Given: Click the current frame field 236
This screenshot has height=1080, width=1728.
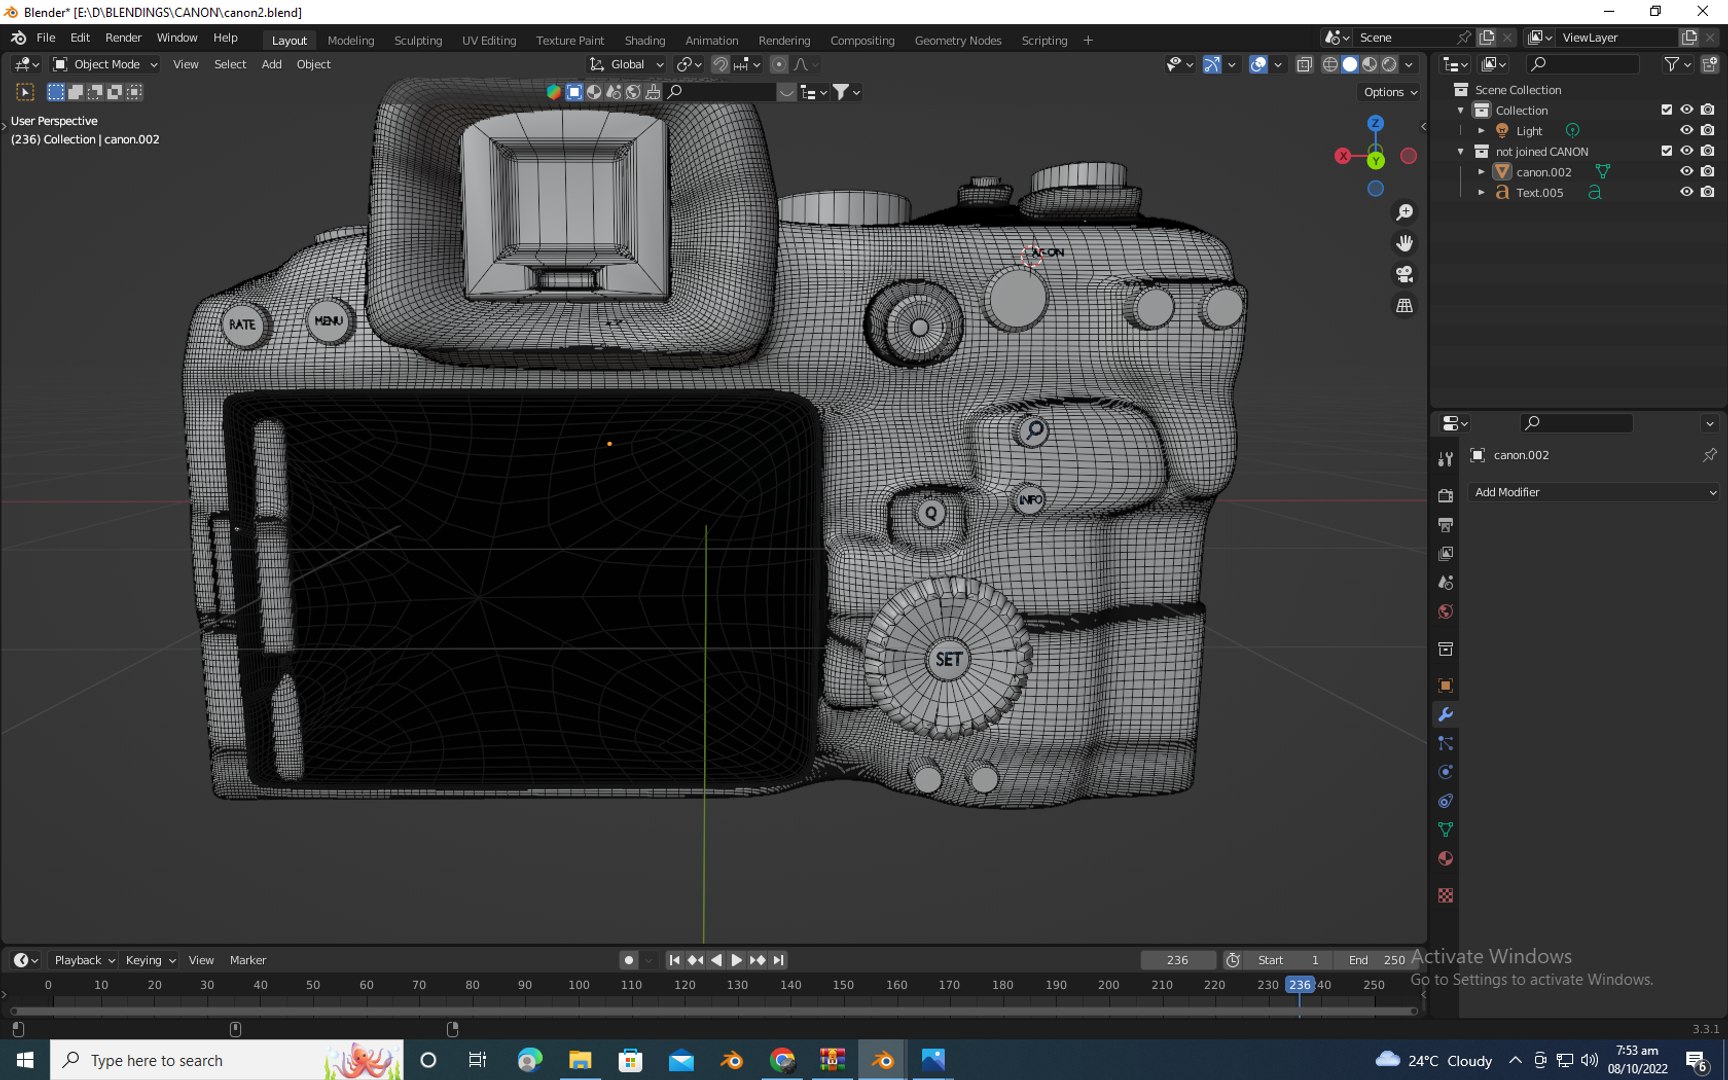Looking at the screenshot, I should point(1178,960).
